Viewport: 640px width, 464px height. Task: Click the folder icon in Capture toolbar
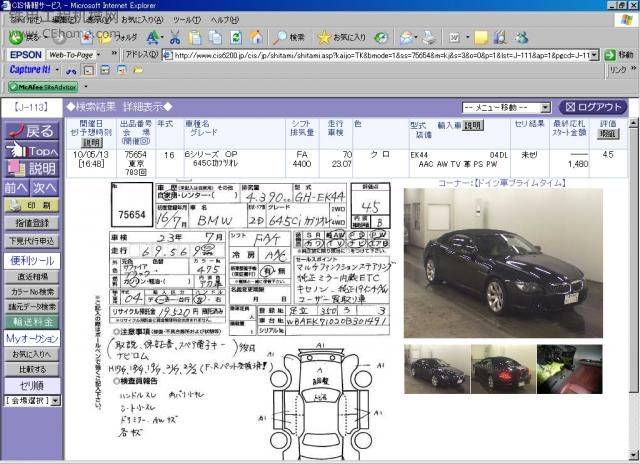138,70
